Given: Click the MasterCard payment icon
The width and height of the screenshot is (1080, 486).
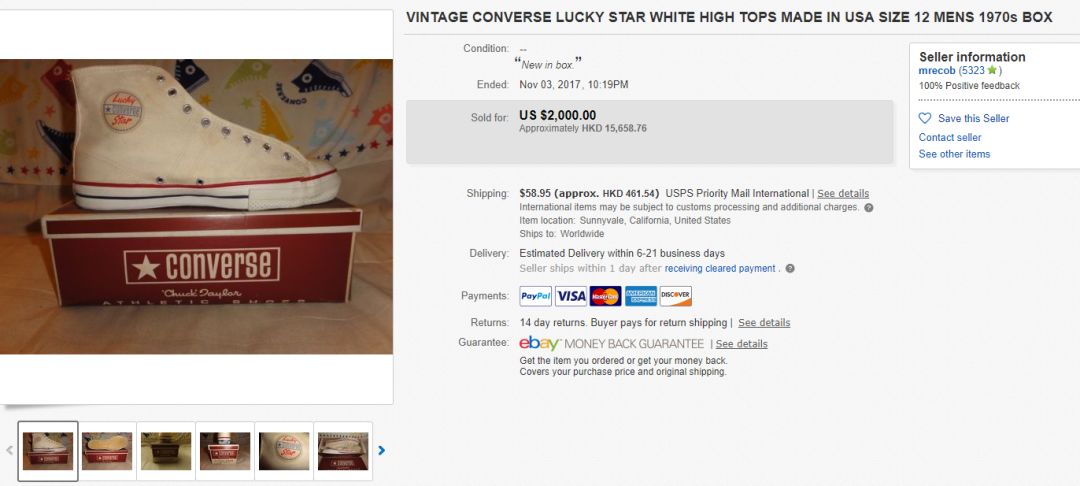Looking at the screenshot, I should click(x=606, y=296).
